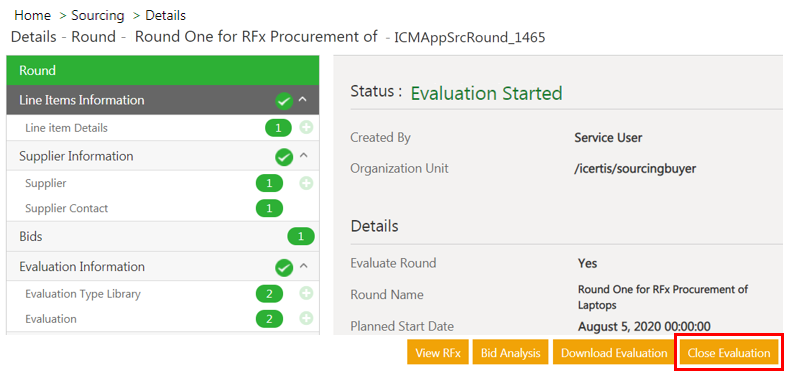Open the Bids section
This screenshot has width=790, height=373.
[163, 236]
